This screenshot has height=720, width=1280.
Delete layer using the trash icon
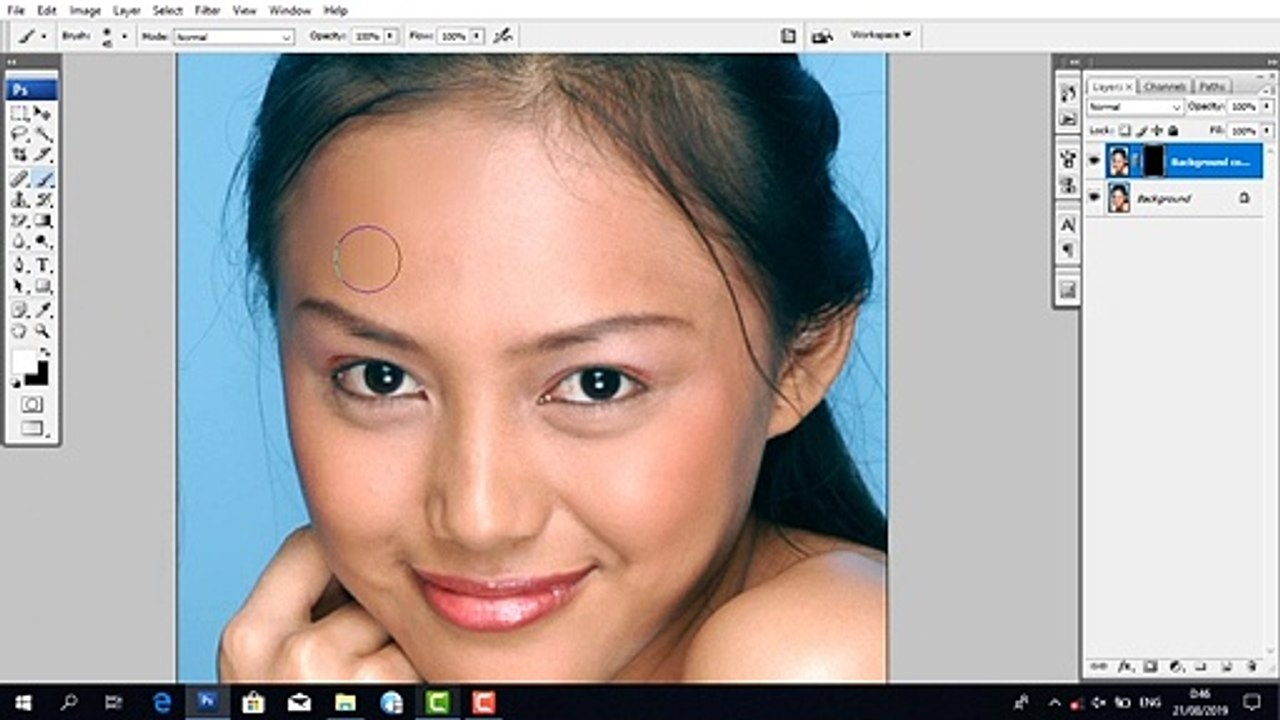click(x=1252, y=666)
